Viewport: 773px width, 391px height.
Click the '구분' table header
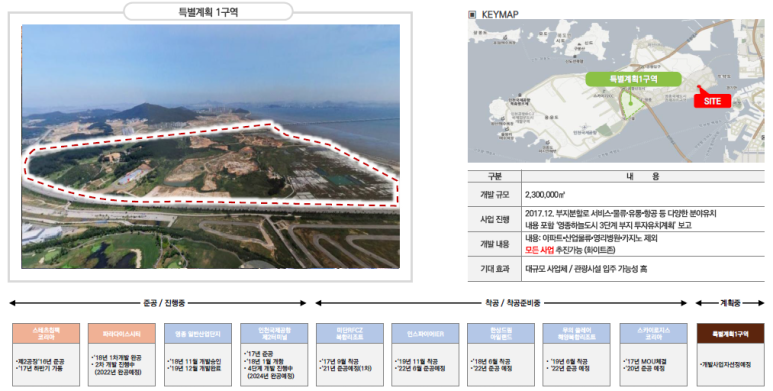click(494, 176)
